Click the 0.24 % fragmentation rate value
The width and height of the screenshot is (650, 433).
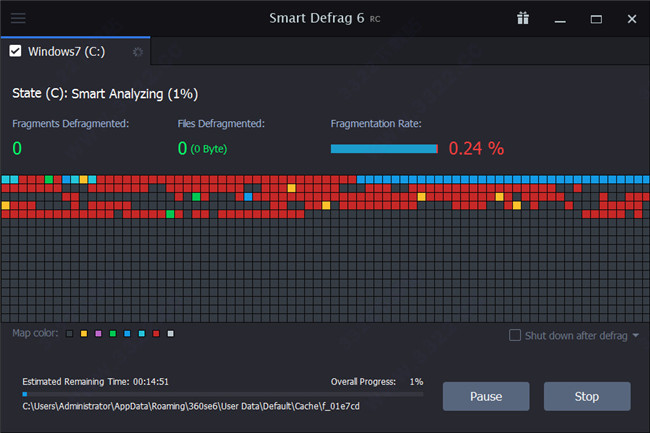coord(476,148)
